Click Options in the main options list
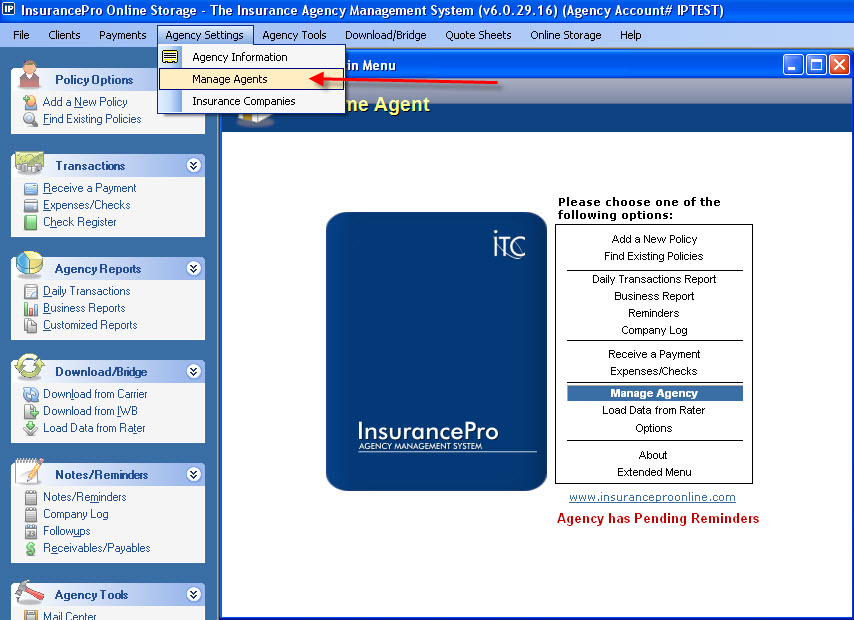The image size is (854, 620). click(x=654, y=428)
